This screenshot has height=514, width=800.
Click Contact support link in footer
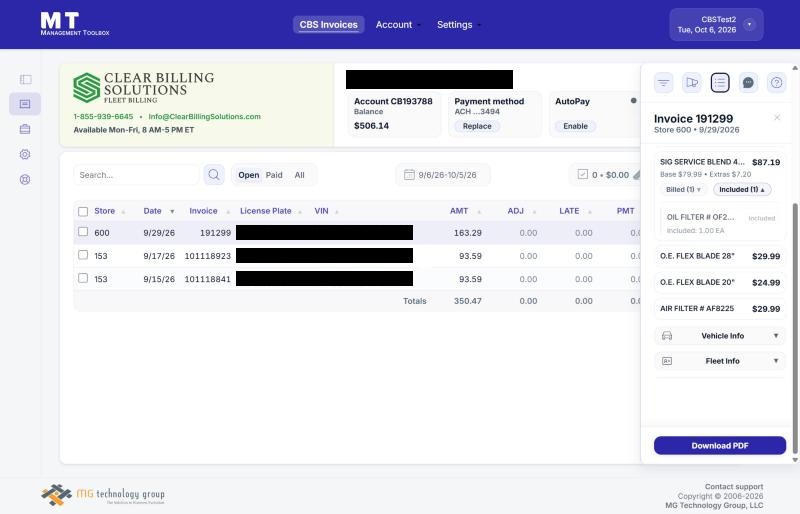[734, 486]
